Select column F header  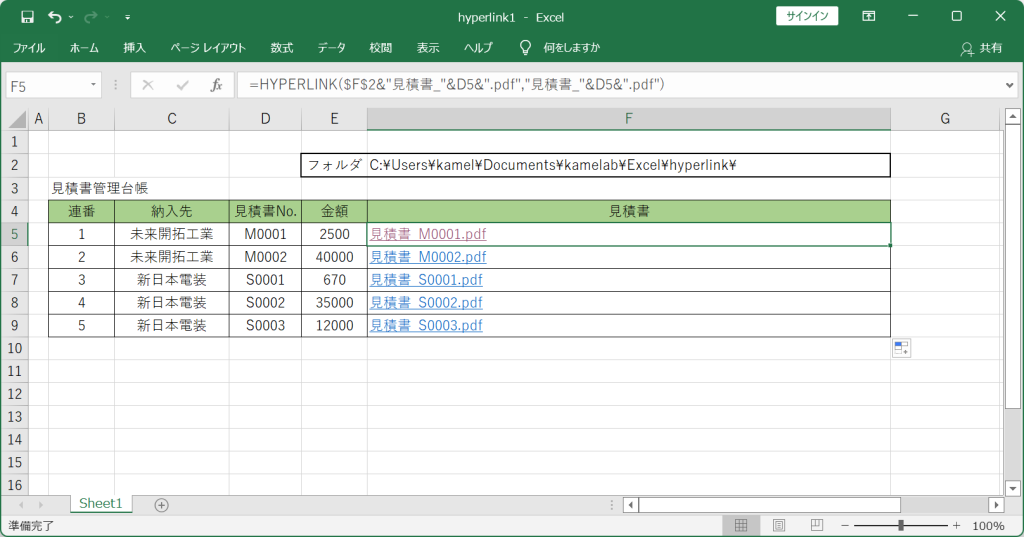click(628, 119)
